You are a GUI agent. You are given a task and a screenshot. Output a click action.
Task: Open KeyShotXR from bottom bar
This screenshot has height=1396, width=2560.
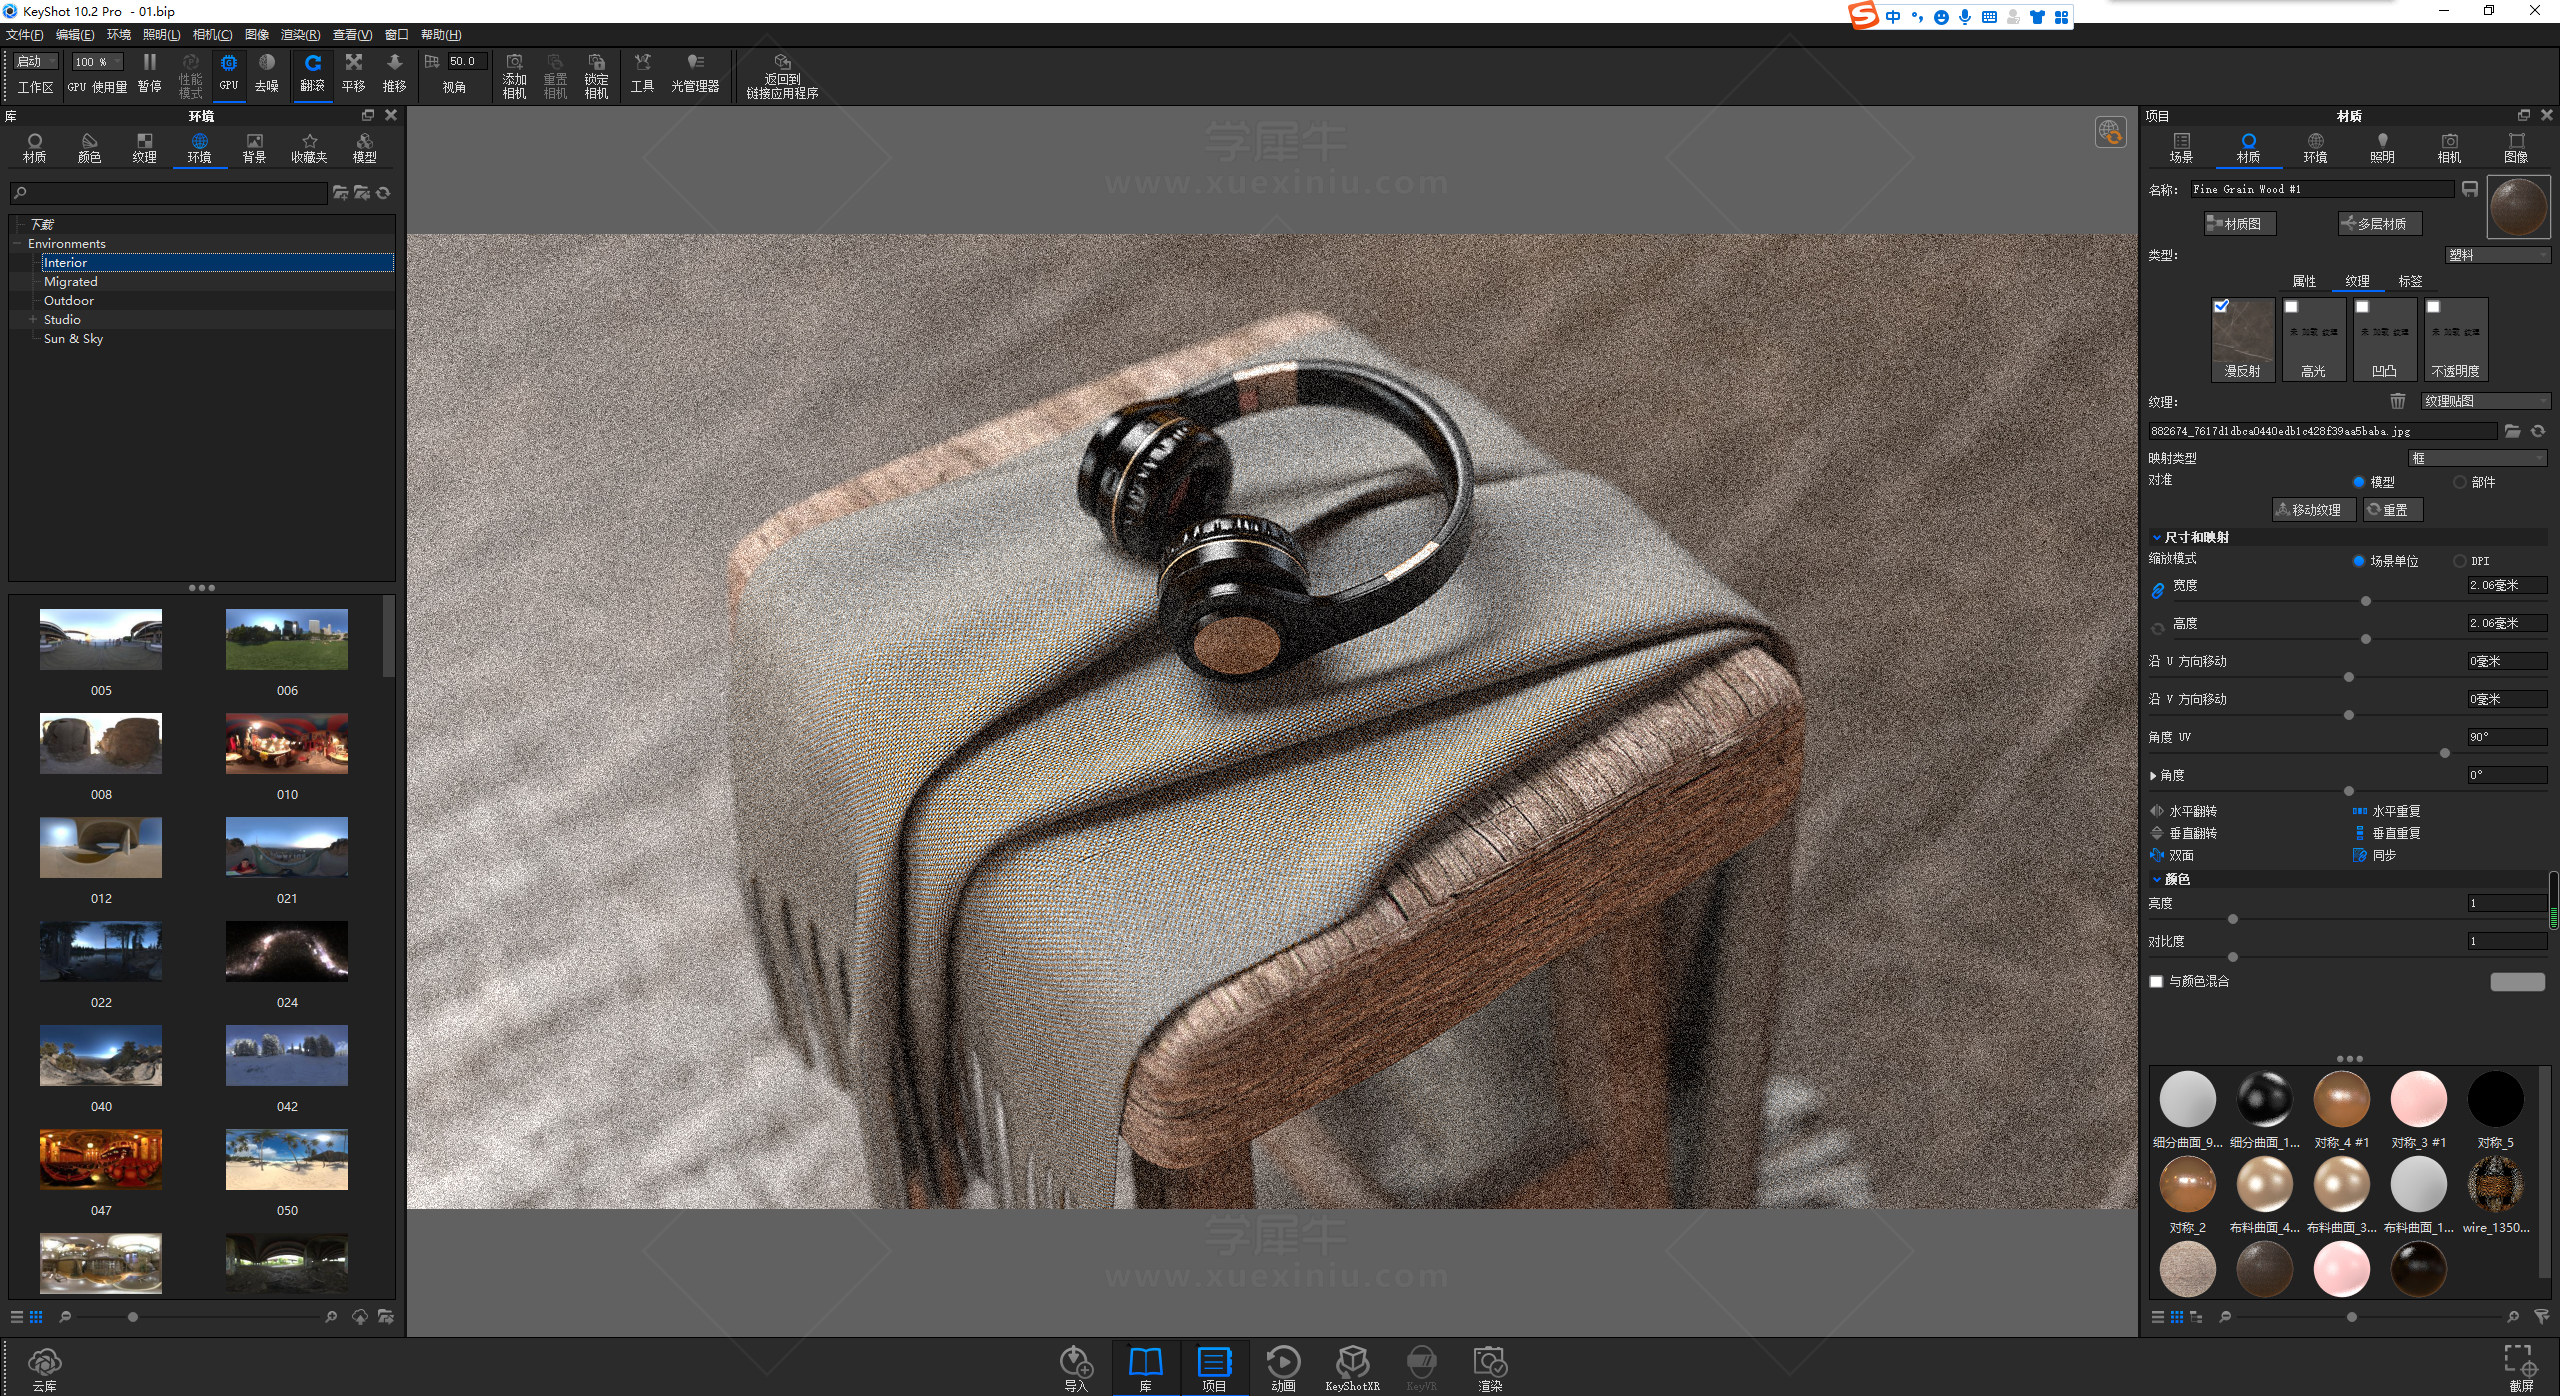[x=1352, y=1369]
